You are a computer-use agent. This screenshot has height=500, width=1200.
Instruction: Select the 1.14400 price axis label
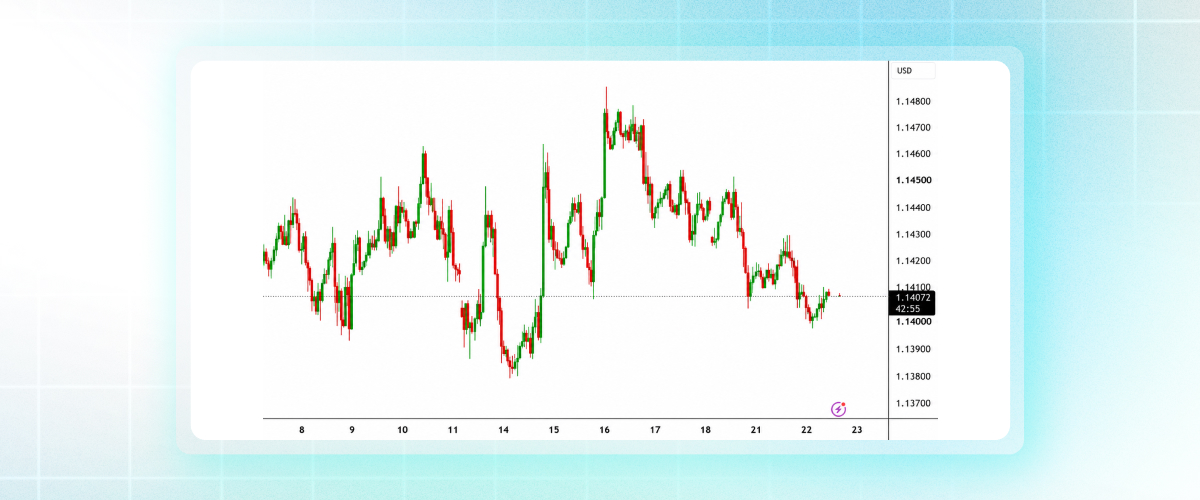pos(914,208)
